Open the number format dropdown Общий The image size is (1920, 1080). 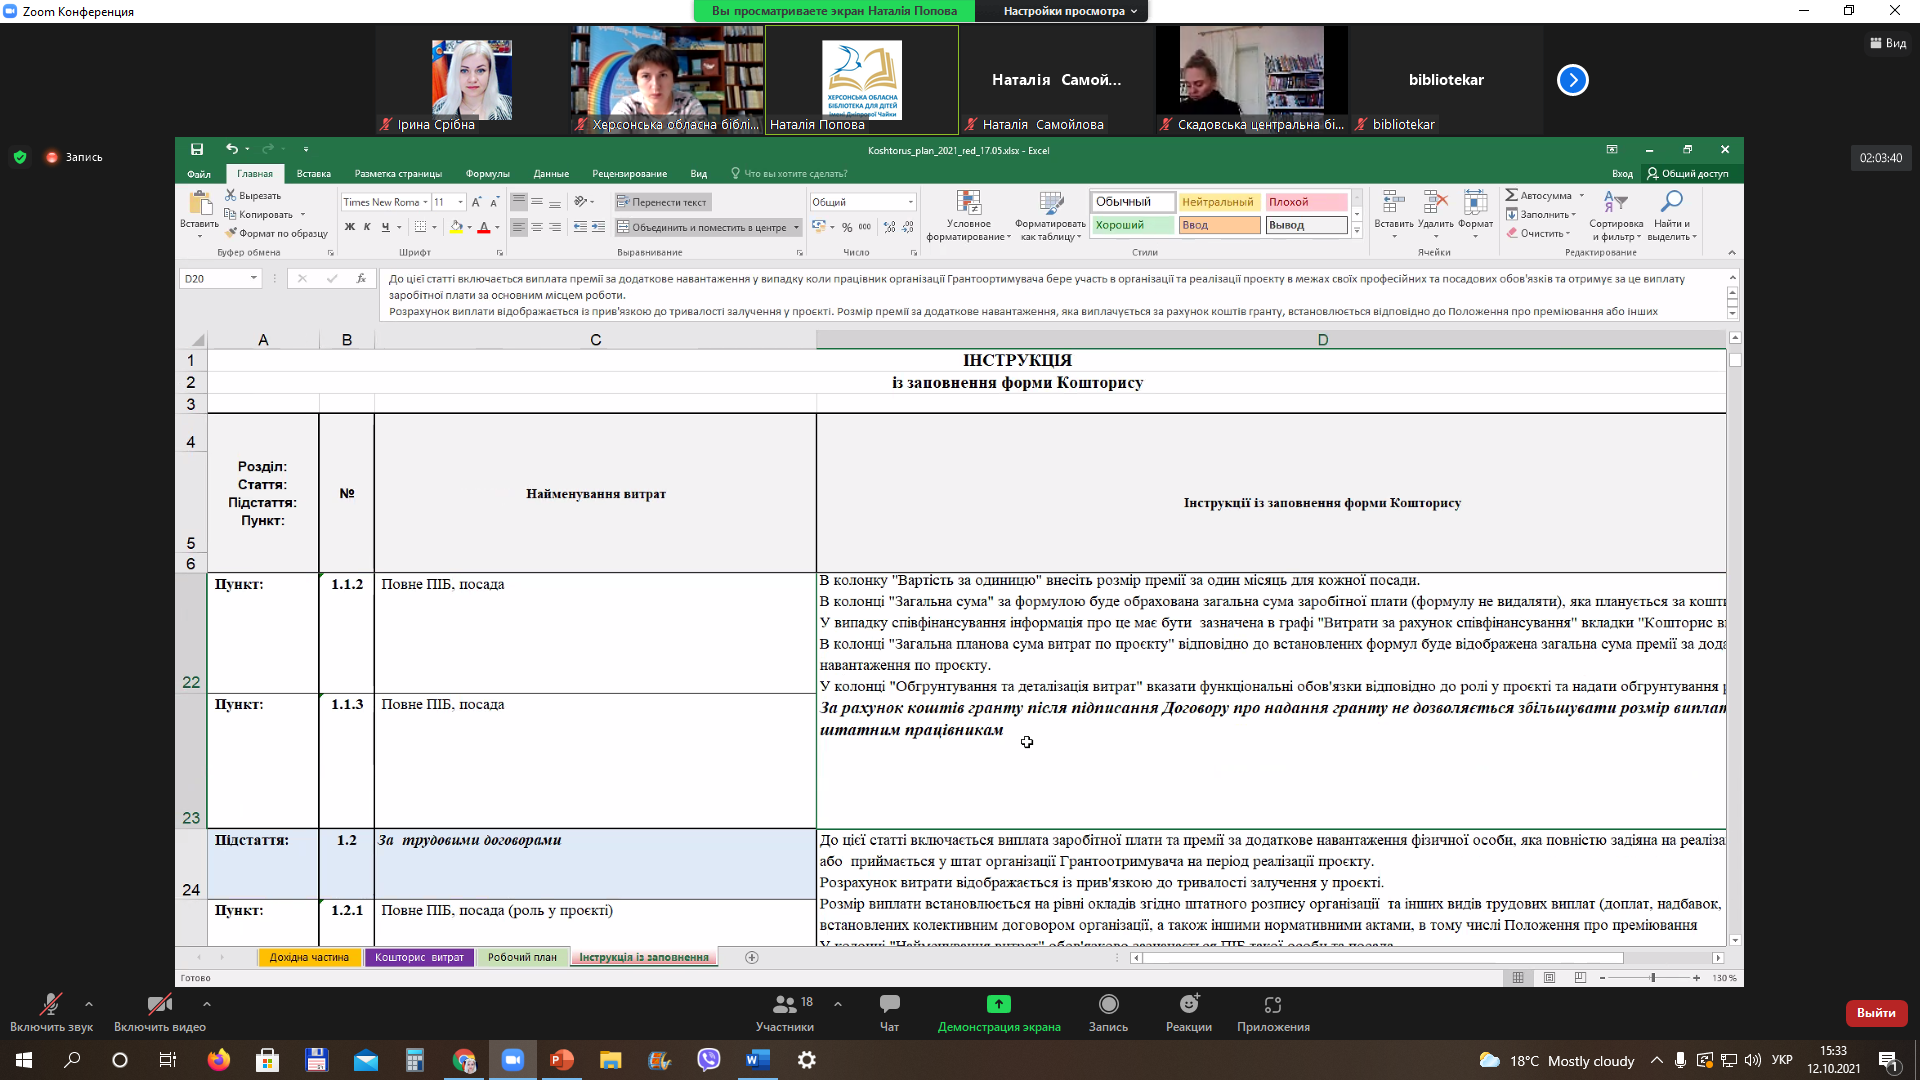point(910,202)
